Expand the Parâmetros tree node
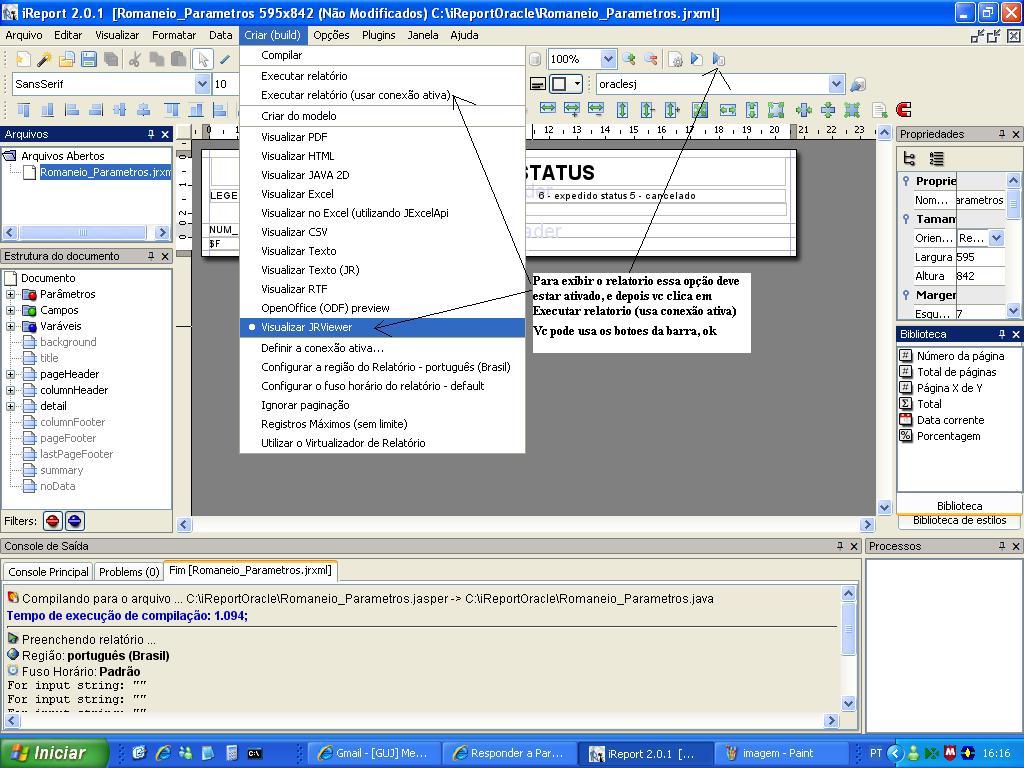Screen dimensions: 1024x768 (x=10, y=295)
